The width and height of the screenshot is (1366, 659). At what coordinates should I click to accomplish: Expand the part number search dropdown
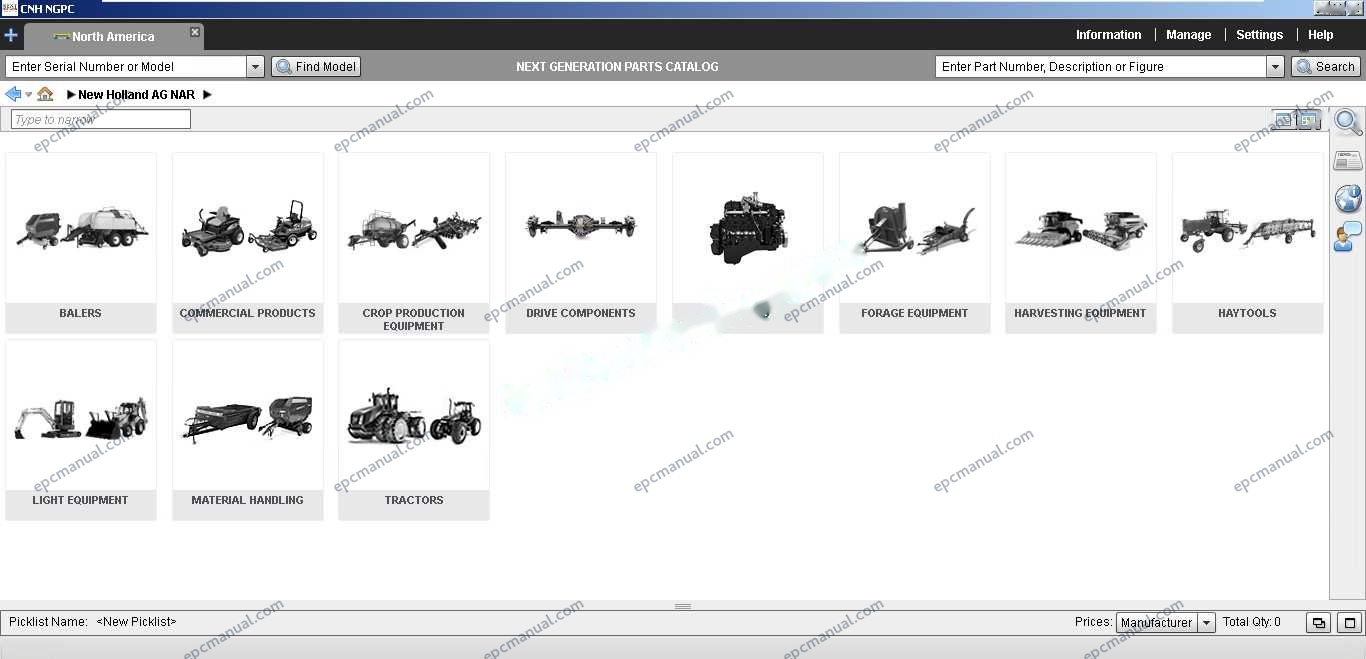1275,67
